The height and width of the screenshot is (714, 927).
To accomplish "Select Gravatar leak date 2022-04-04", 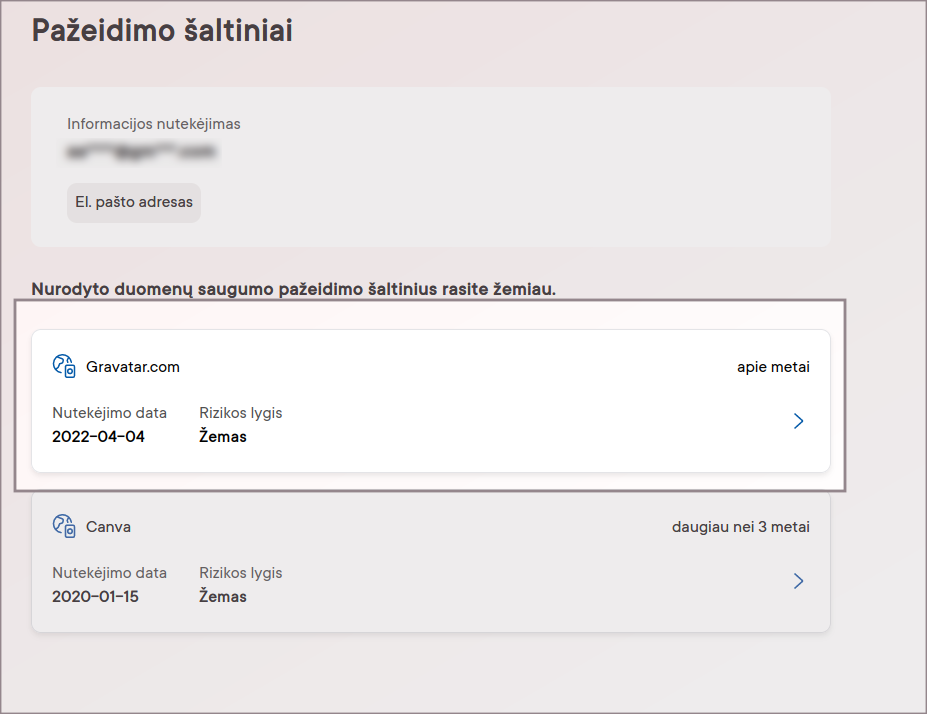I will pos(98,437).
